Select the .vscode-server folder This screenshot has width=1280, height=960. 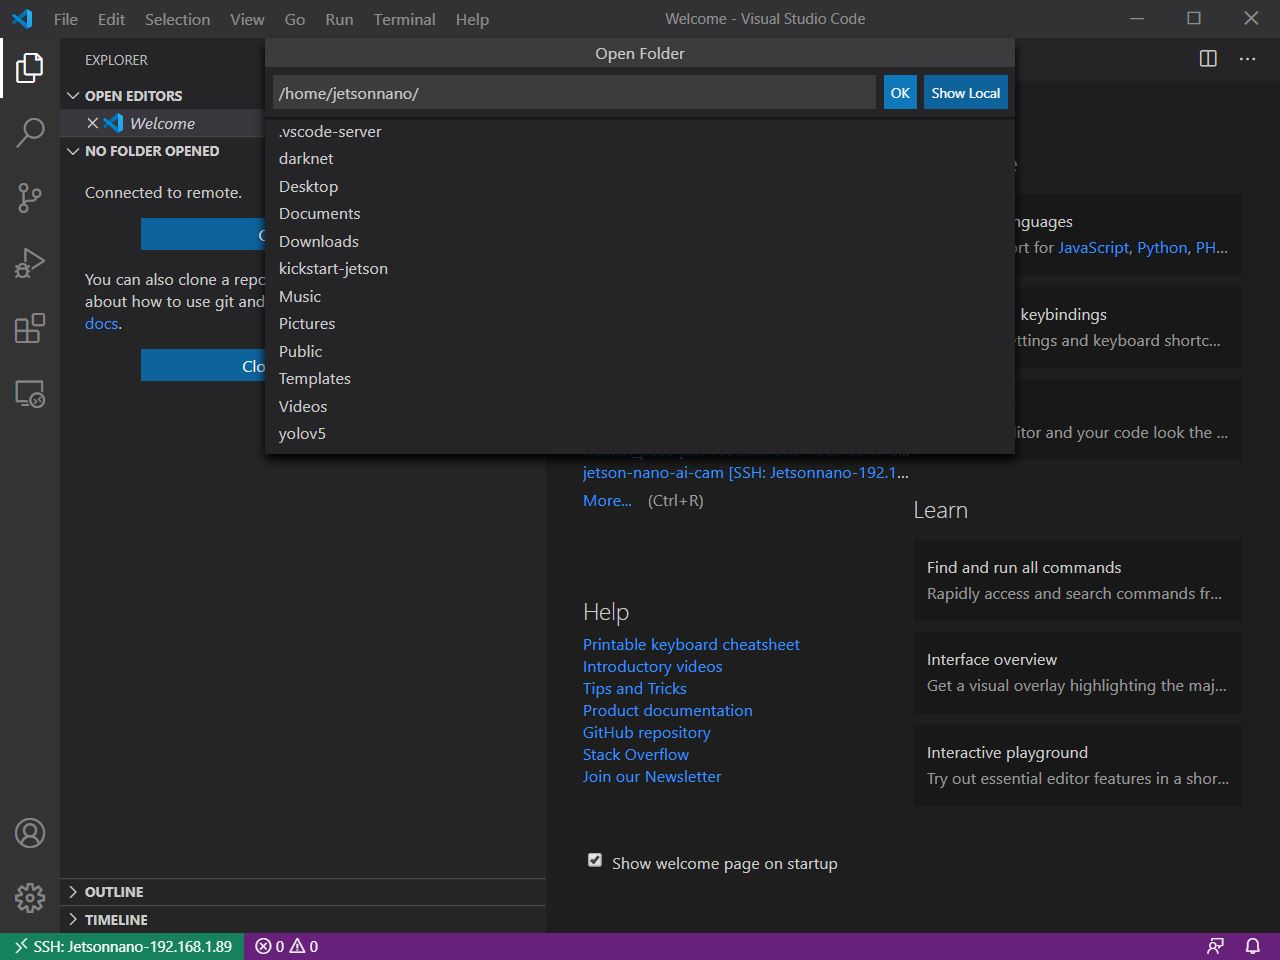click(640, 132)
